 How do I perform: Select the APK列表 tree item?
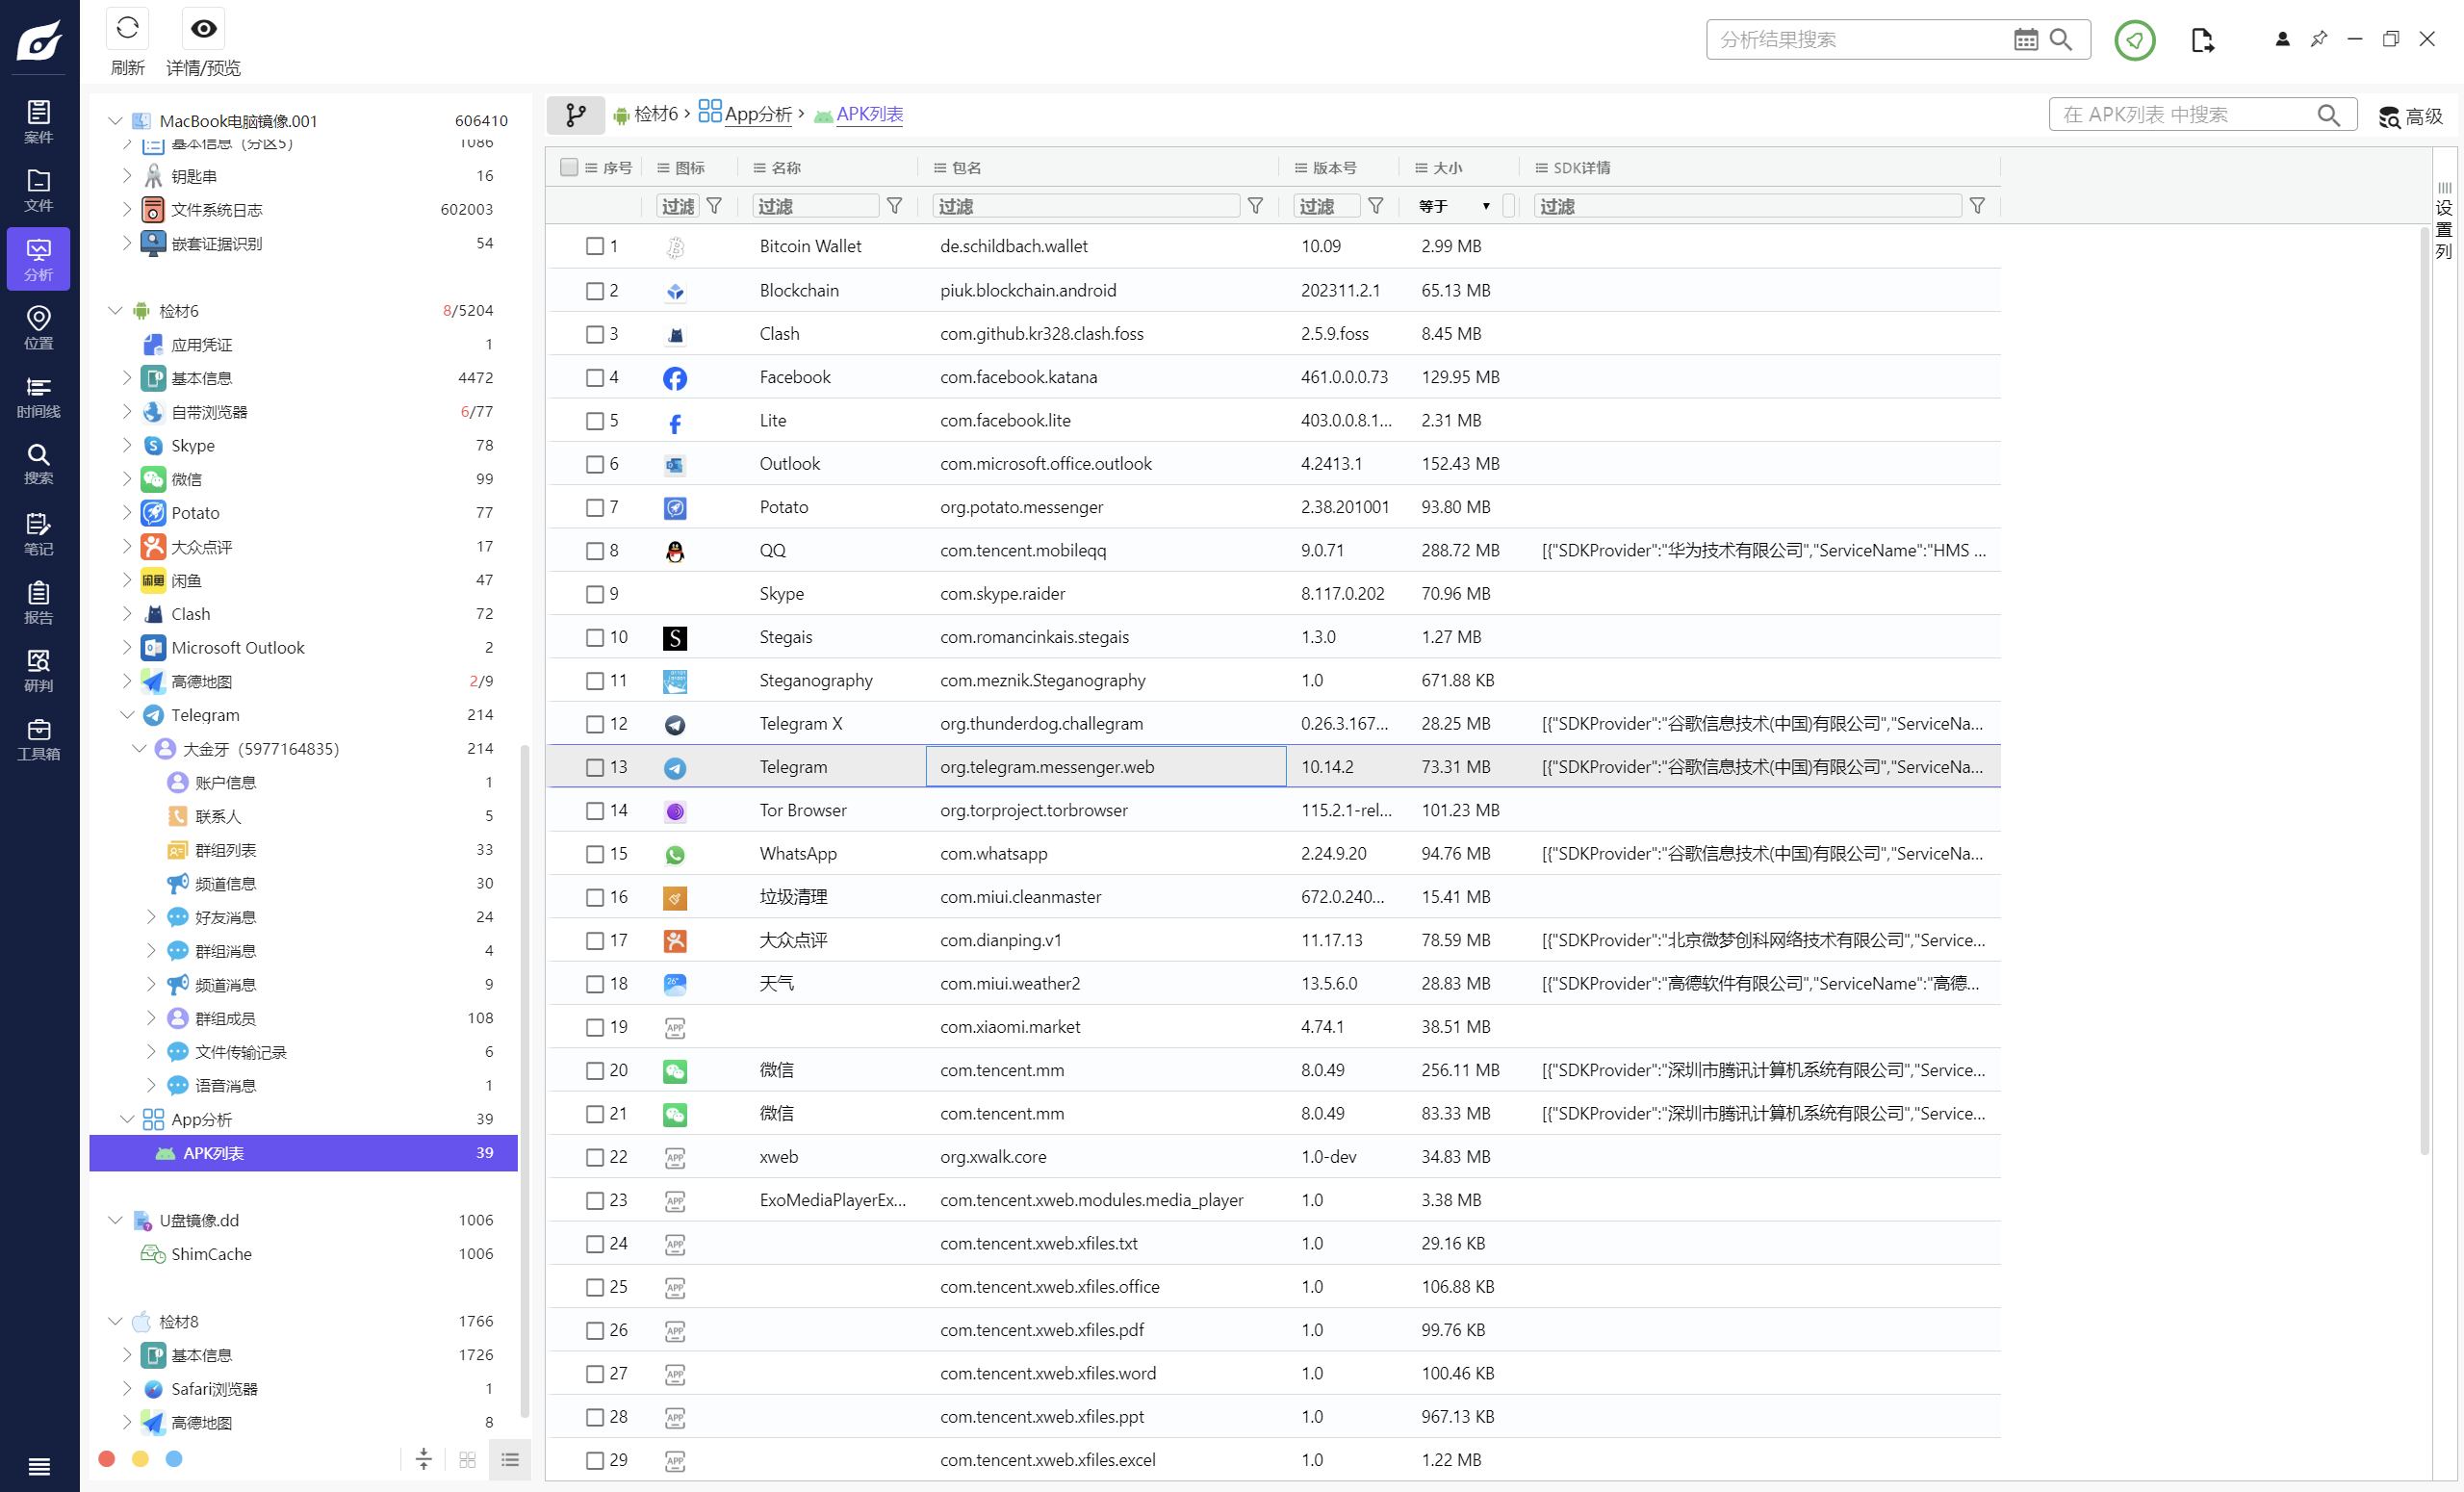[x=304, y=1153]
